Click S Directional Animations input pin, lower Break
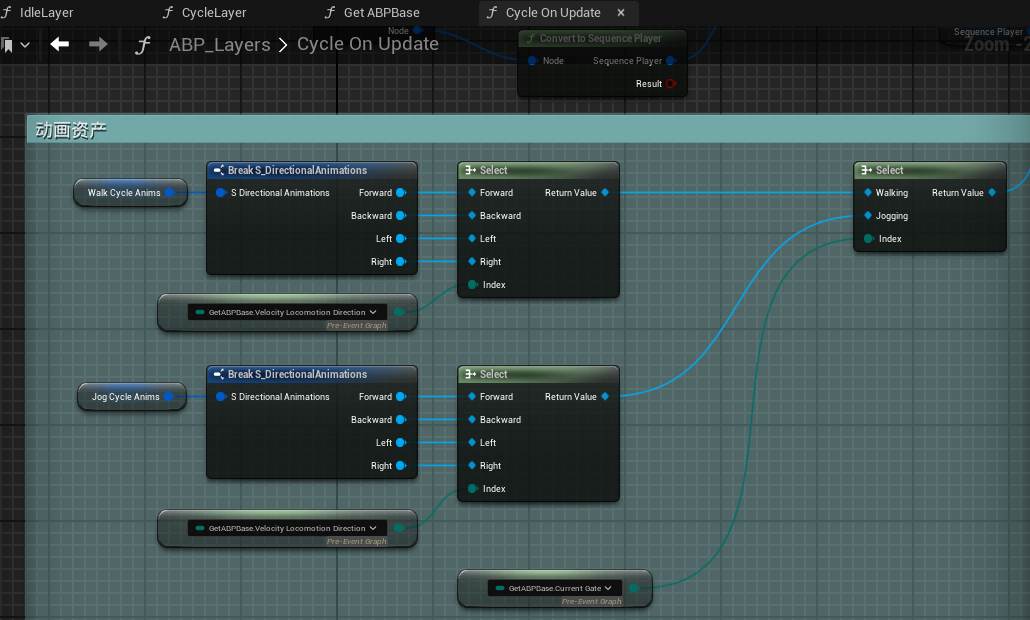Viewport: 1030px width, 620px height. pyautogui.click(x=221, y=397)
